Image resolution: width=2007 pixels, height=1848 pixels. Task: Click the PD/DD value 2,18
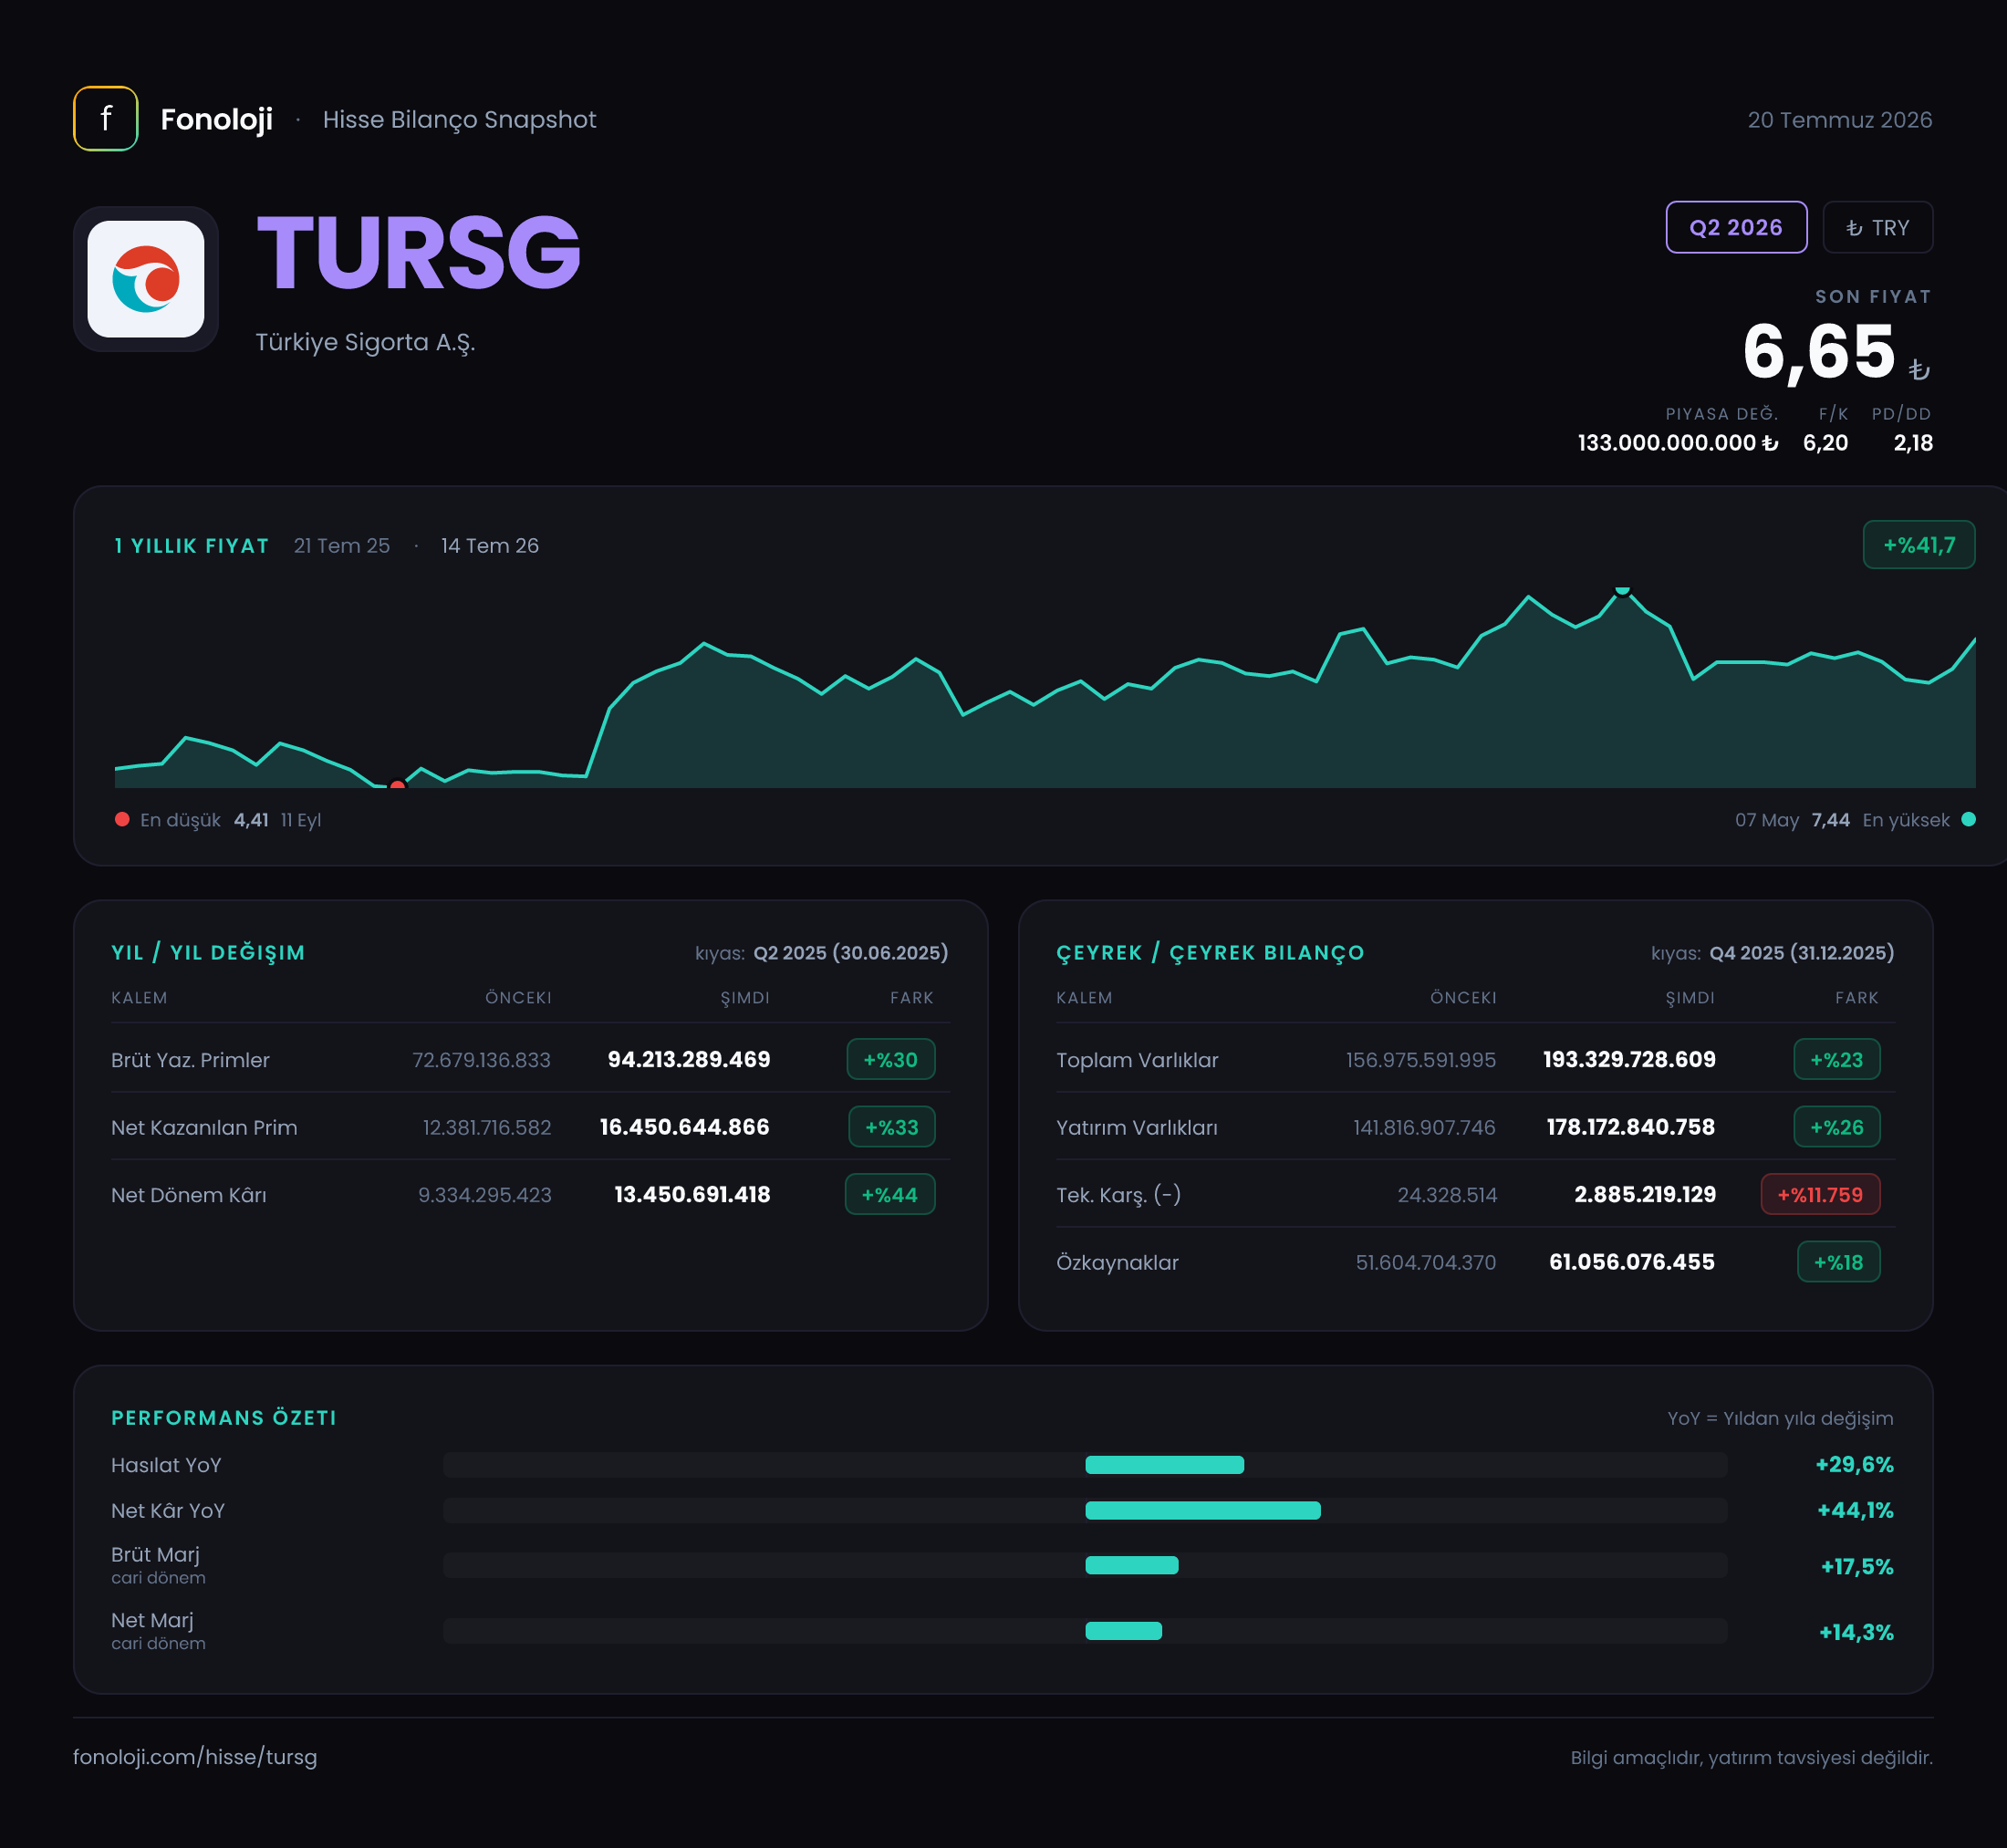[x=1912, y=443]
